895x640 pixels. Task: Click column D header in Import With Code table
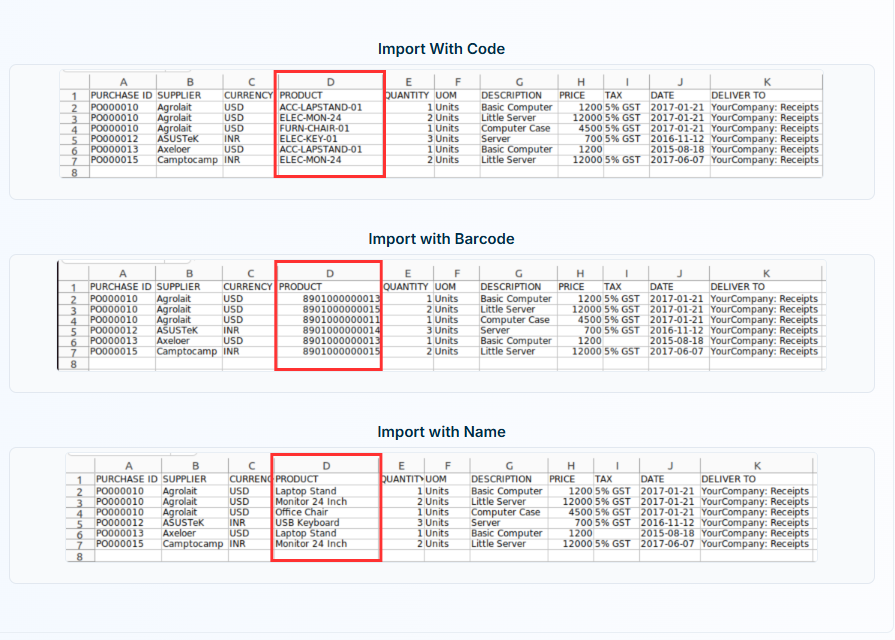(x=330, y=82)
